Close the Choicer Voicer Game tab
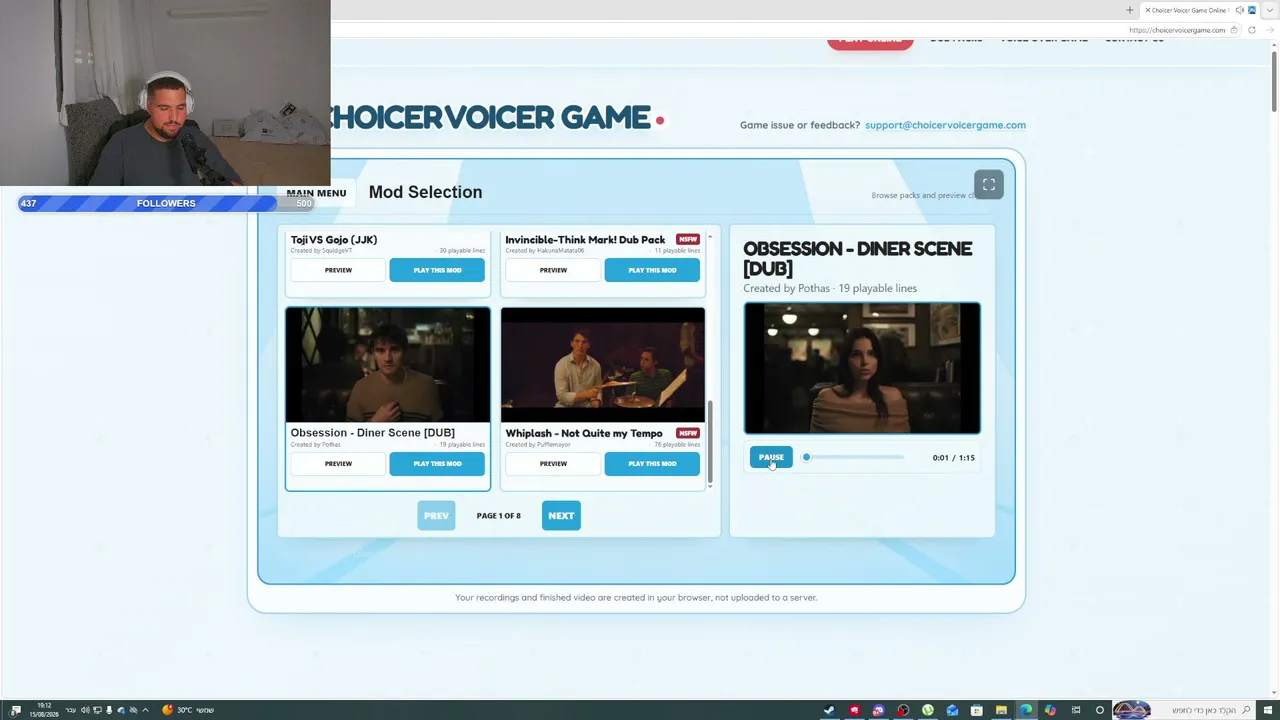The image size is (1280, 720). tap(1147, 10)
